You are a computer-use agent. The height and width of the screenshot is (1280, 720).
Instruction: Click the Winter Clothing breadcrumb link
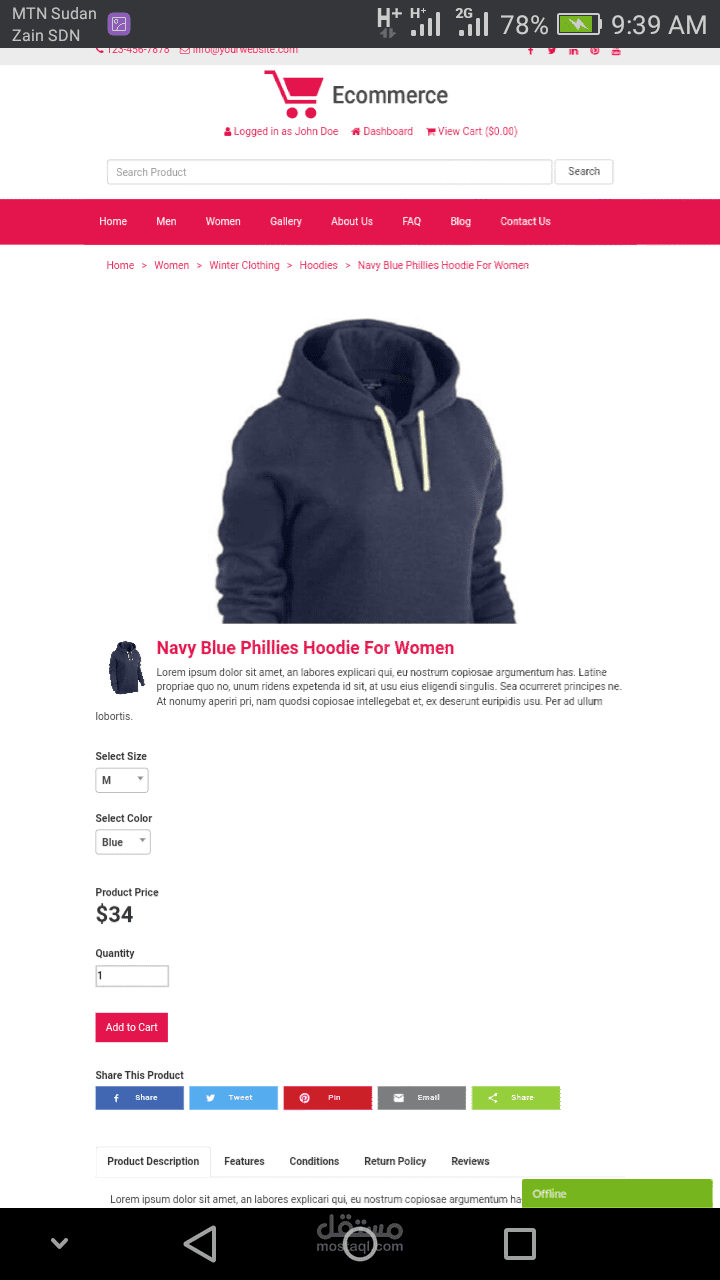tap(244, 266)
